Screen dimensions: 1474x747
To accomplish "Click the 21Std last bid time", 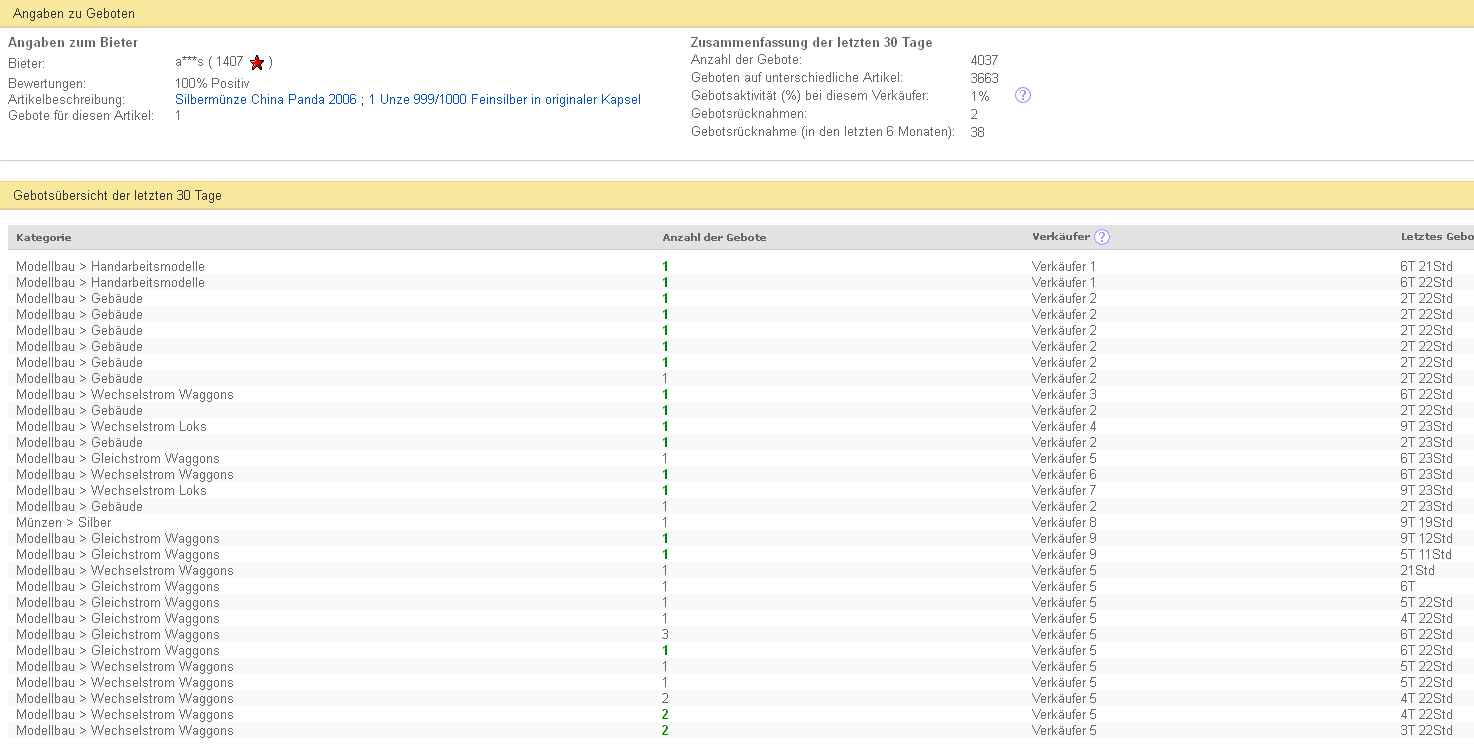I will [x=1417, y=571].
